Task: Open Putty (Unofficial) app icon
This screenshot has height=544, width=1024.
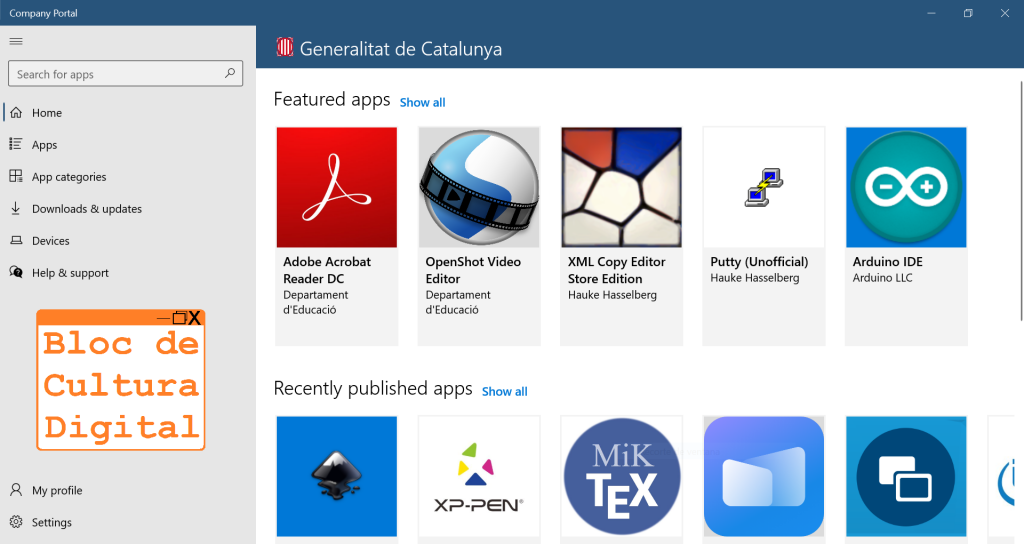Action: tap(764, 188)
